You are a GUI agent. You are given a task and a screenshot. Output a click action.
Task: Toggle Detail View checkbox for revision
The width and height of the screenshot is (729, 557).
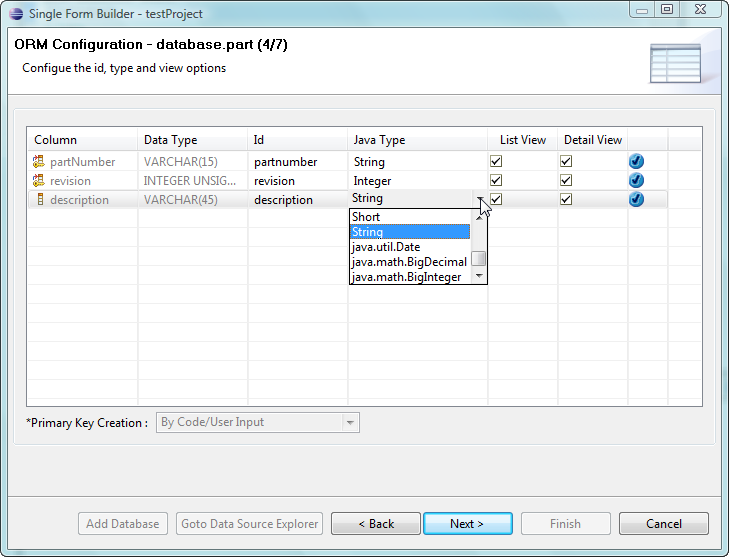566,181
